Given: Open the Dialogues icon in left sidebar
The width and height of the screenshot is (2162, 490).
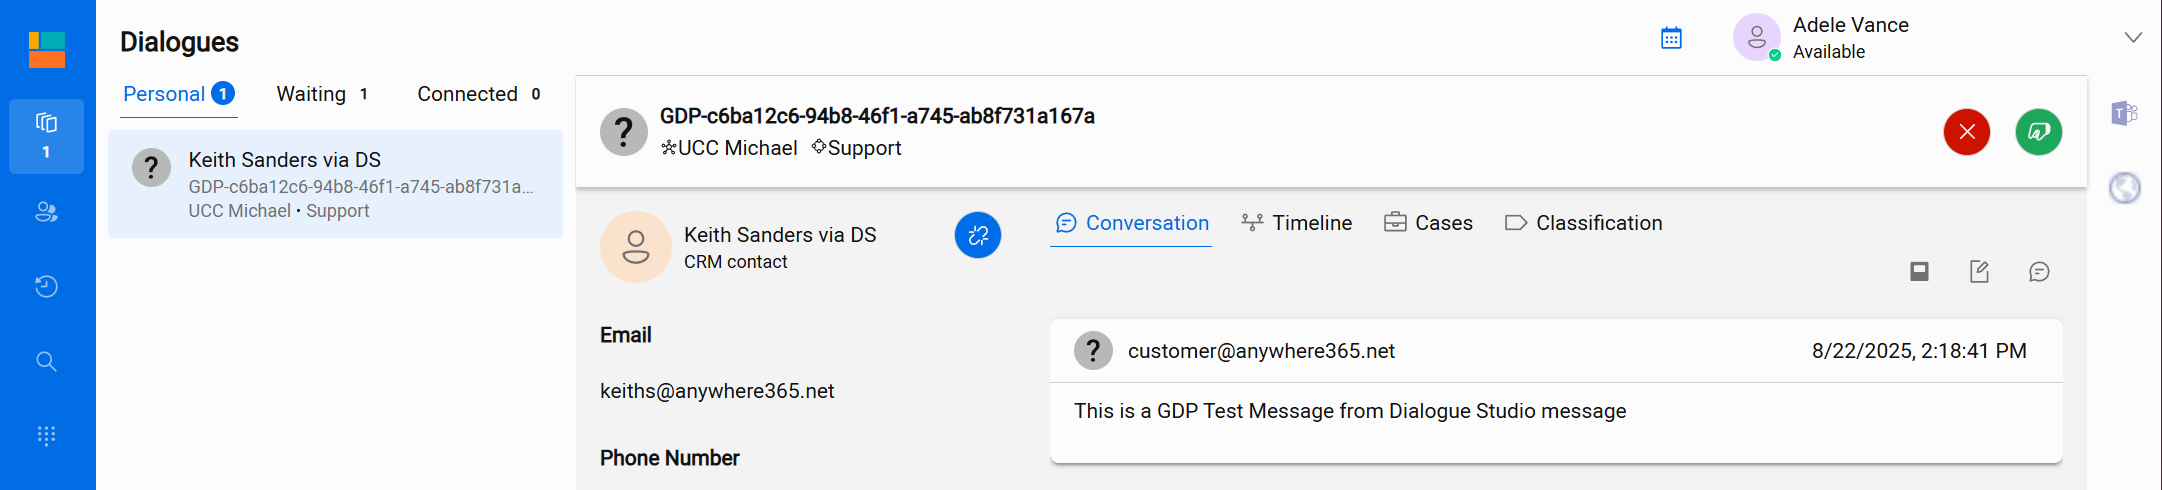Looking at the screenshot, I should coord(46,136).
